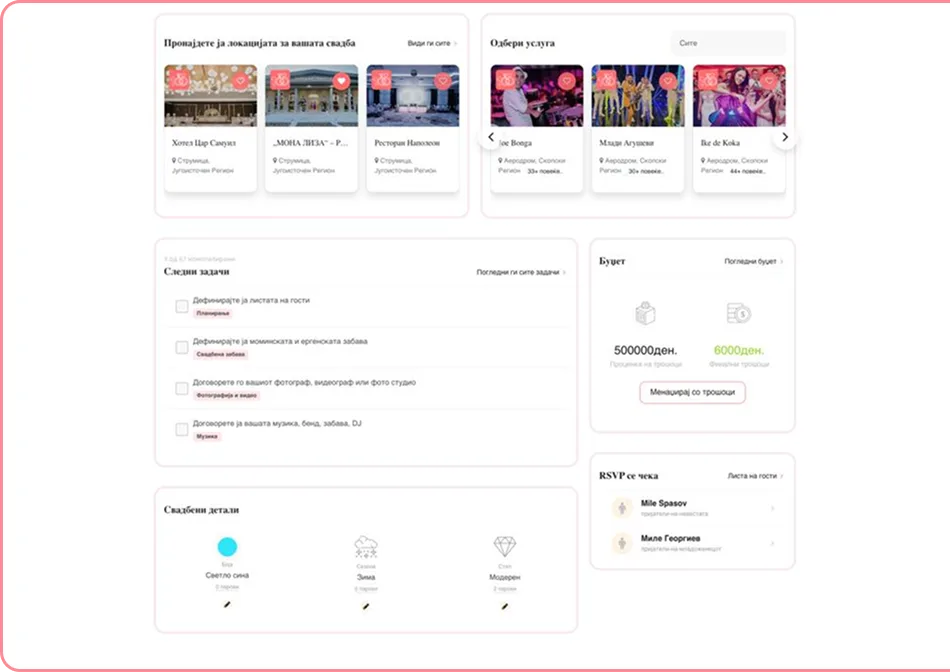Screen dimensions: 950x672
Task: Click the diamond style icon
Action: (x=504, y=547)
